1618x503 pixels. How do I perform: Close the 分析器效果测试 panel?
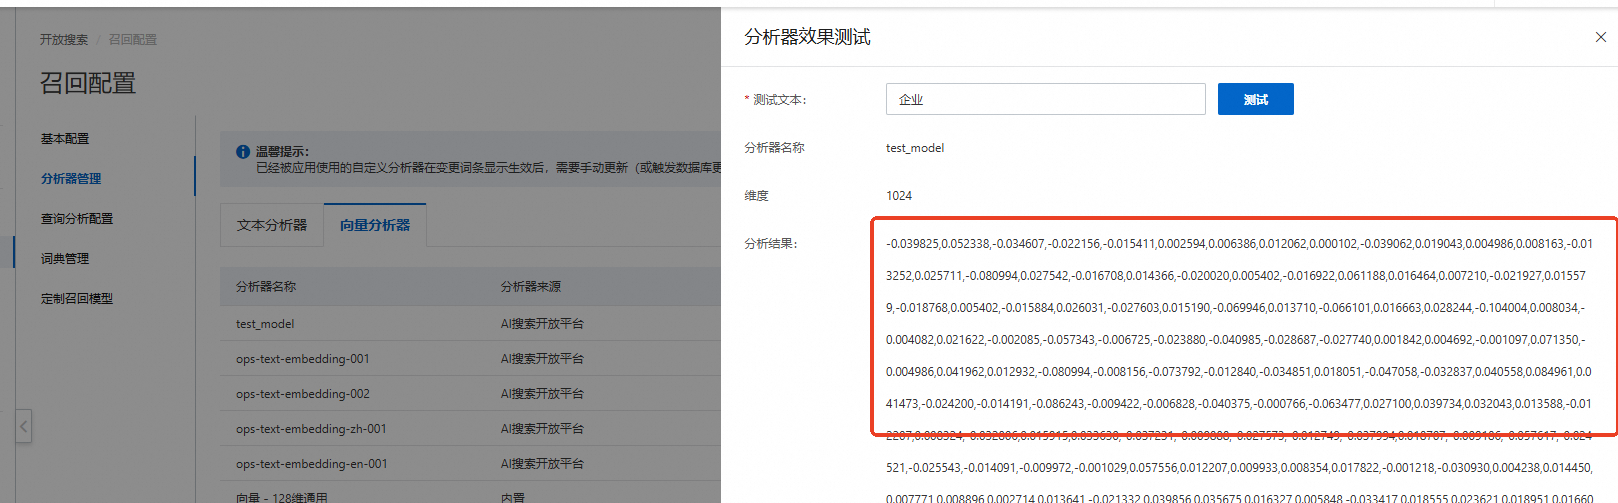pyautogui.click(x=1600, y=37)
